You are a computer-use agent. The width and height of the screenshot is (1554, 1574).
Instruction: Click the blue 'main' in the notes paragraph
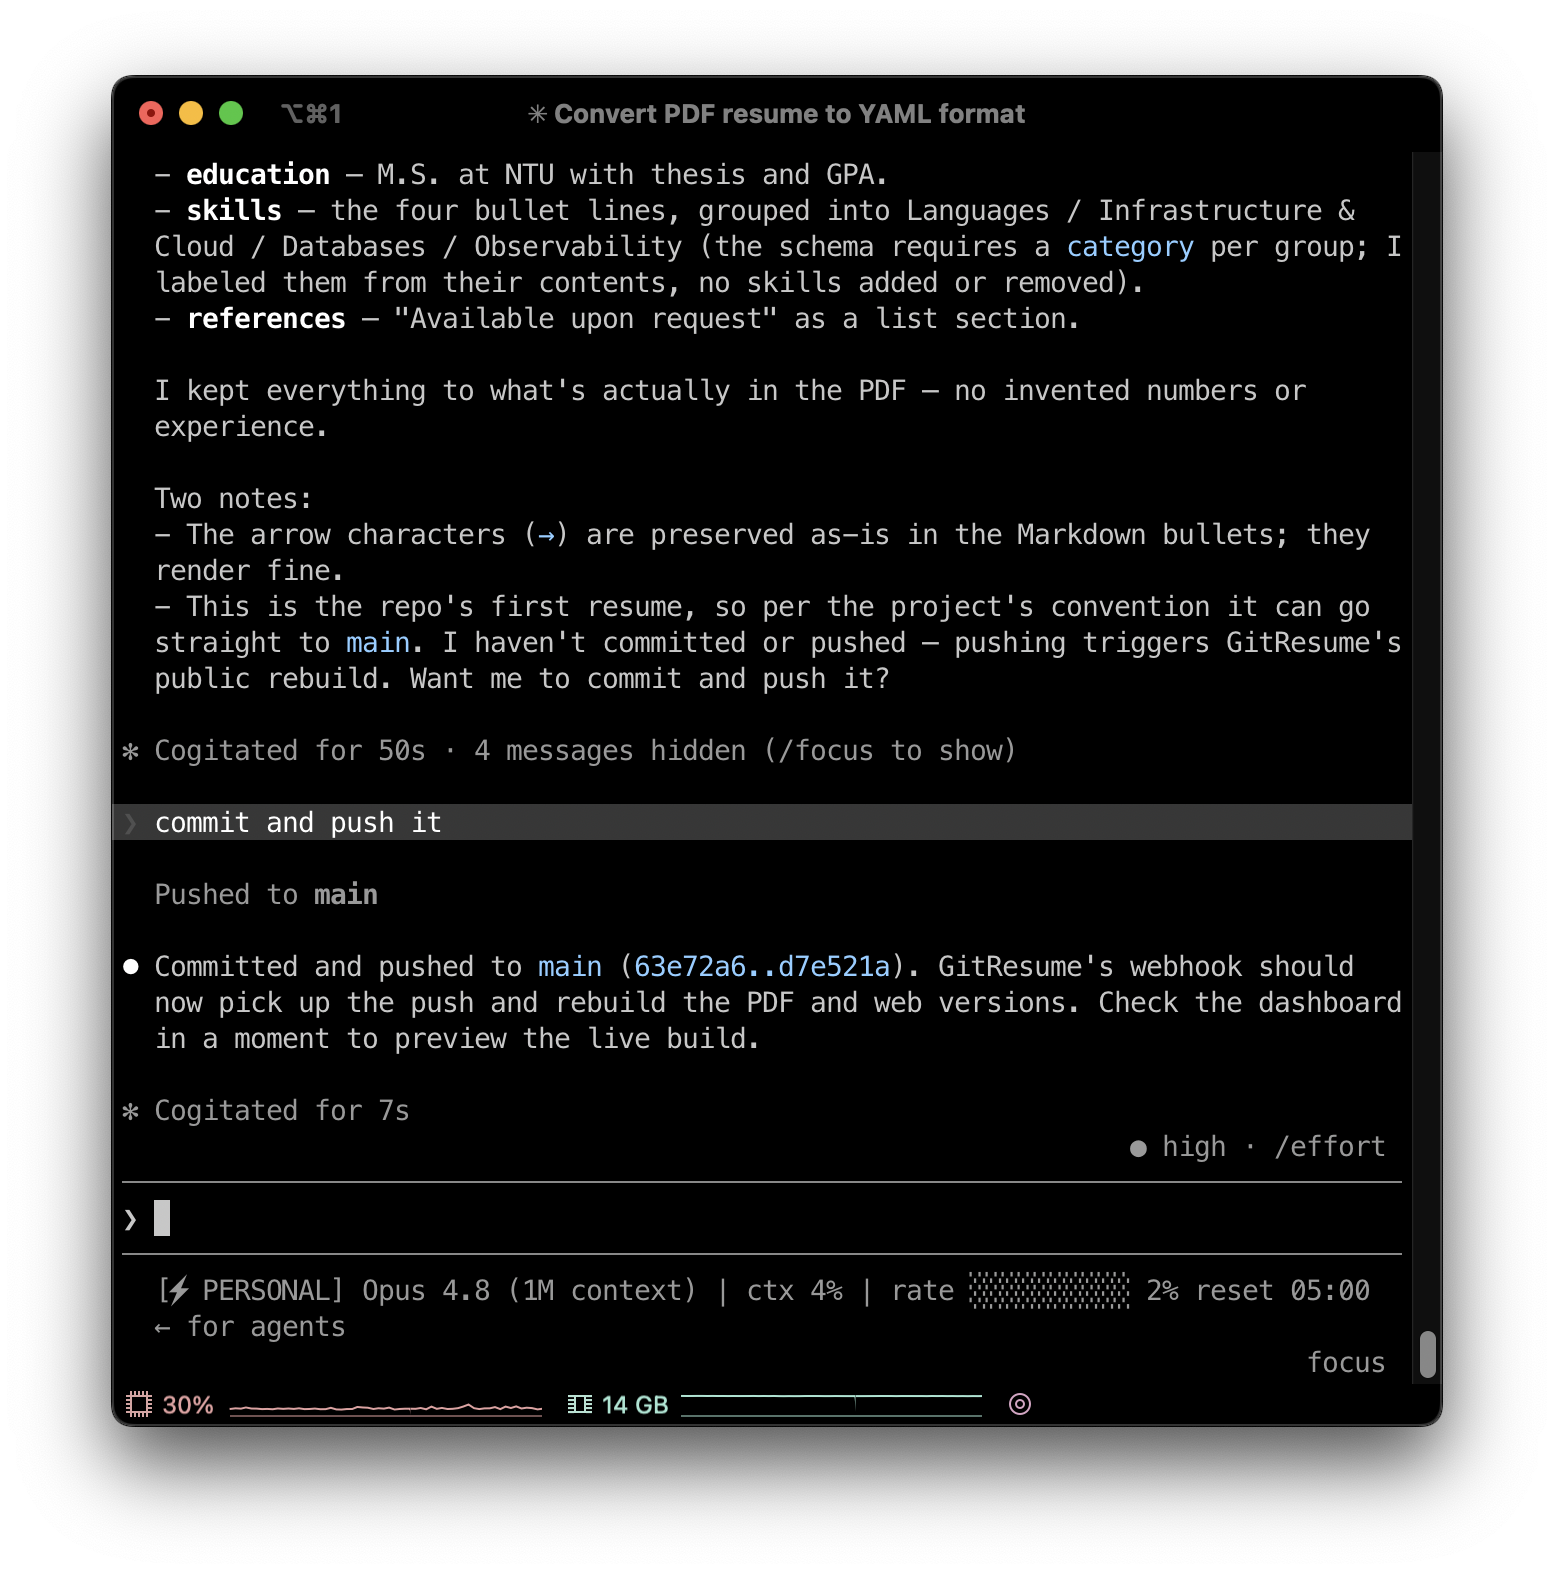point(378,643)
